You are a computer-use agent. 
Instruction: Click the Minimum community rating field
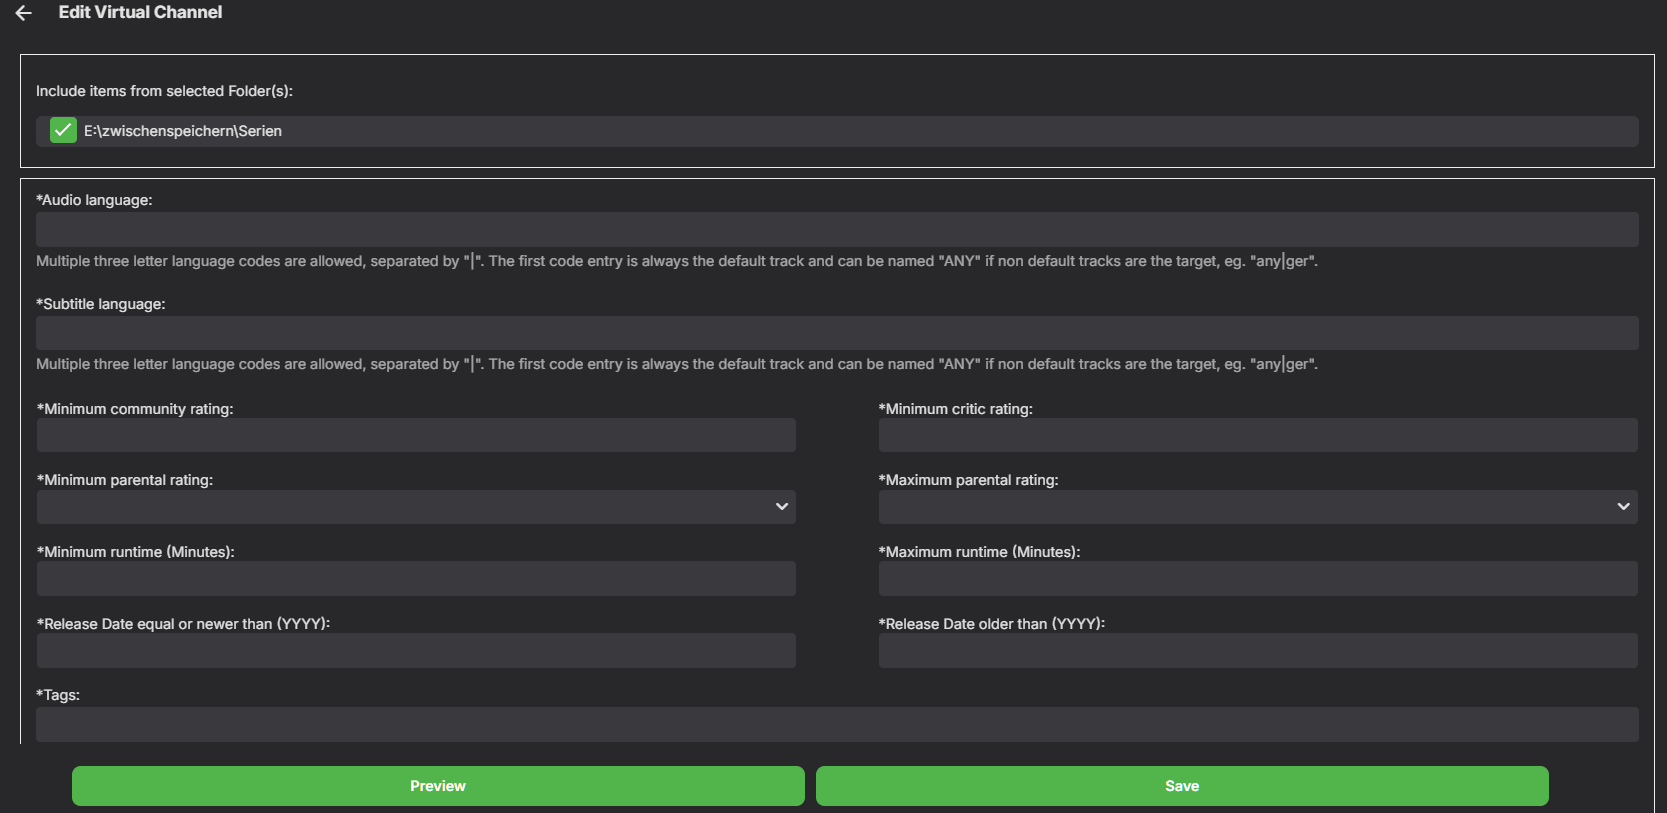click(416, 435)
